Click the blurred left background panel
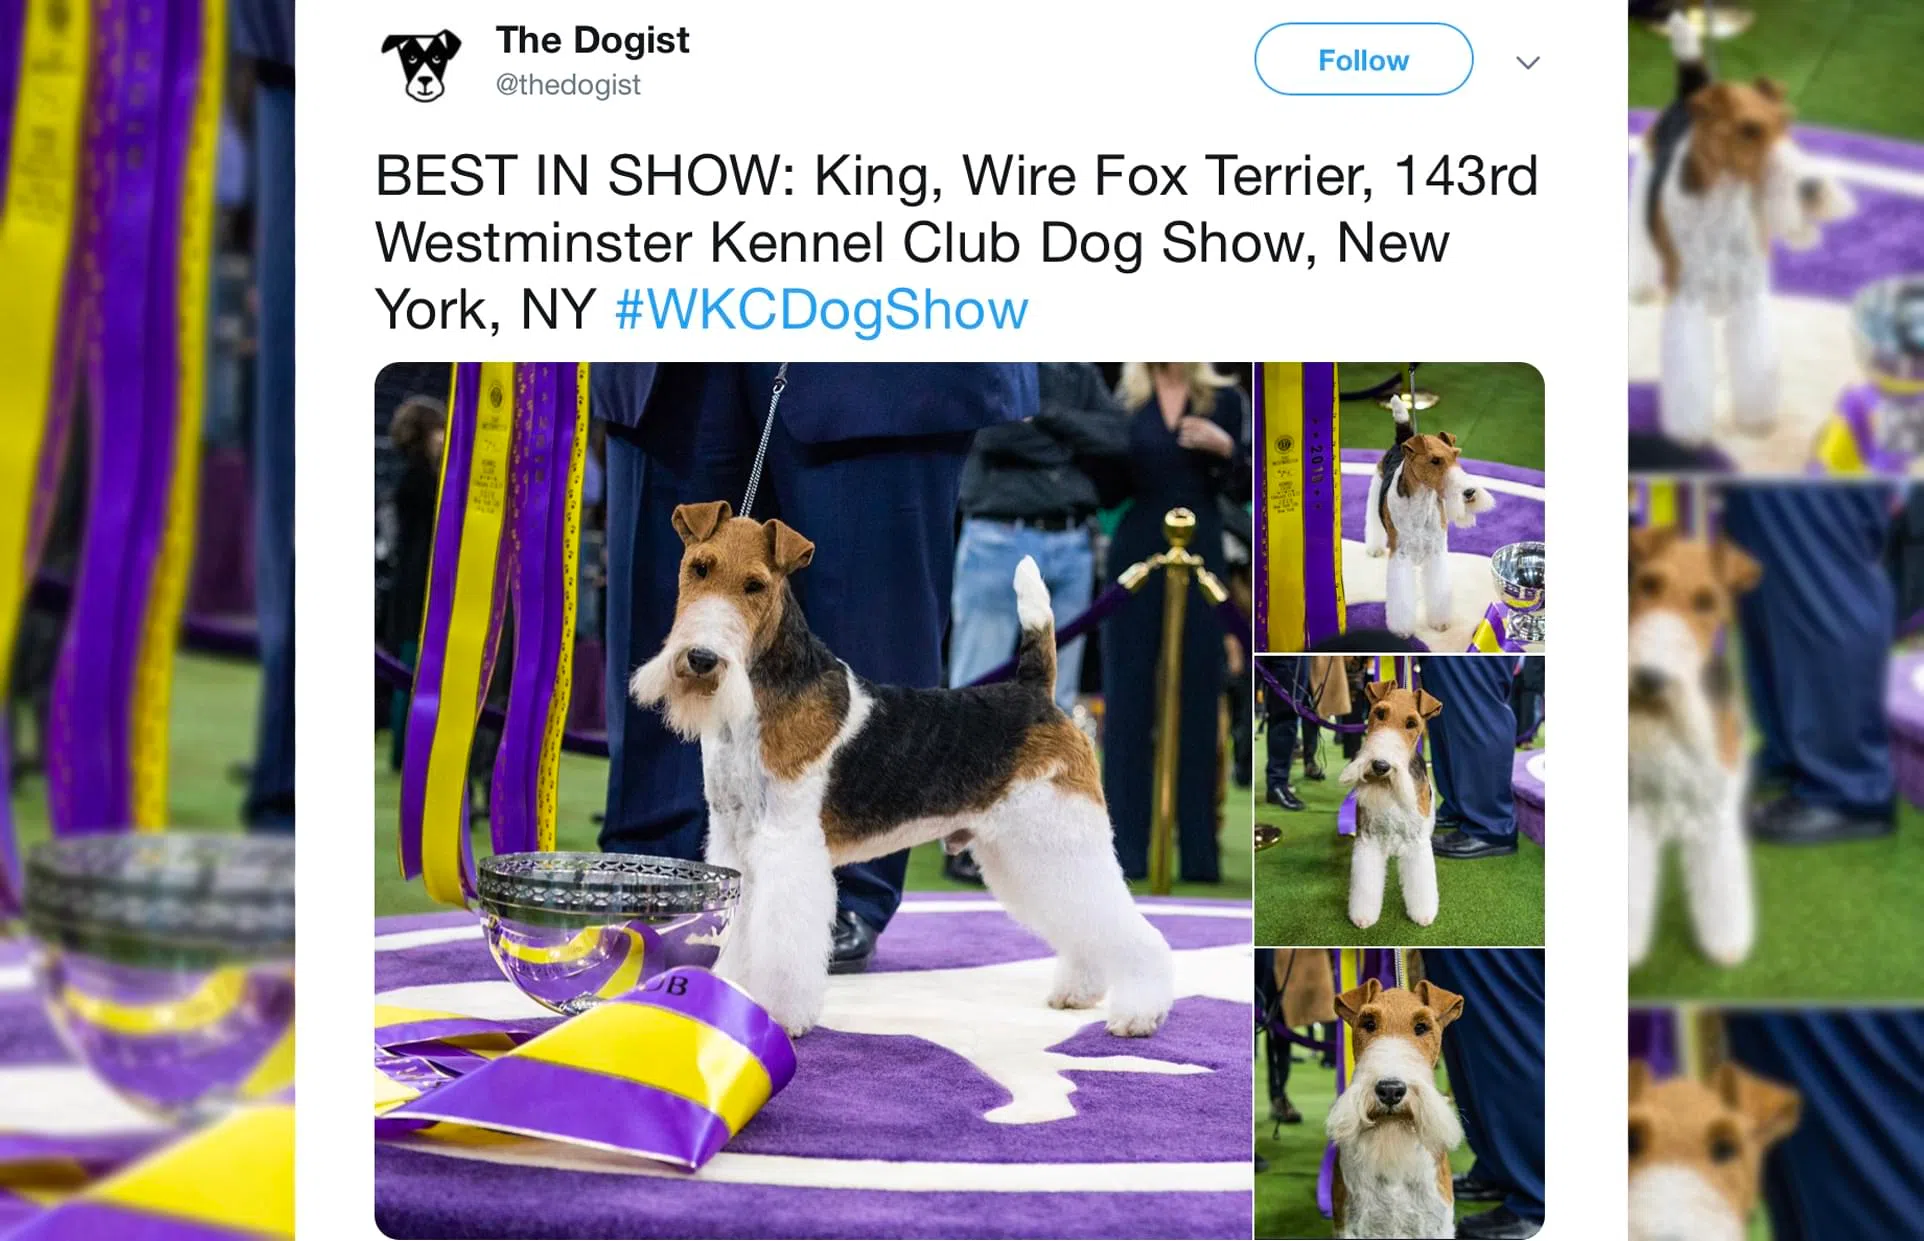Image resolution: width=1924 pixels, height=1241 pixels. (x=147, y=620)
